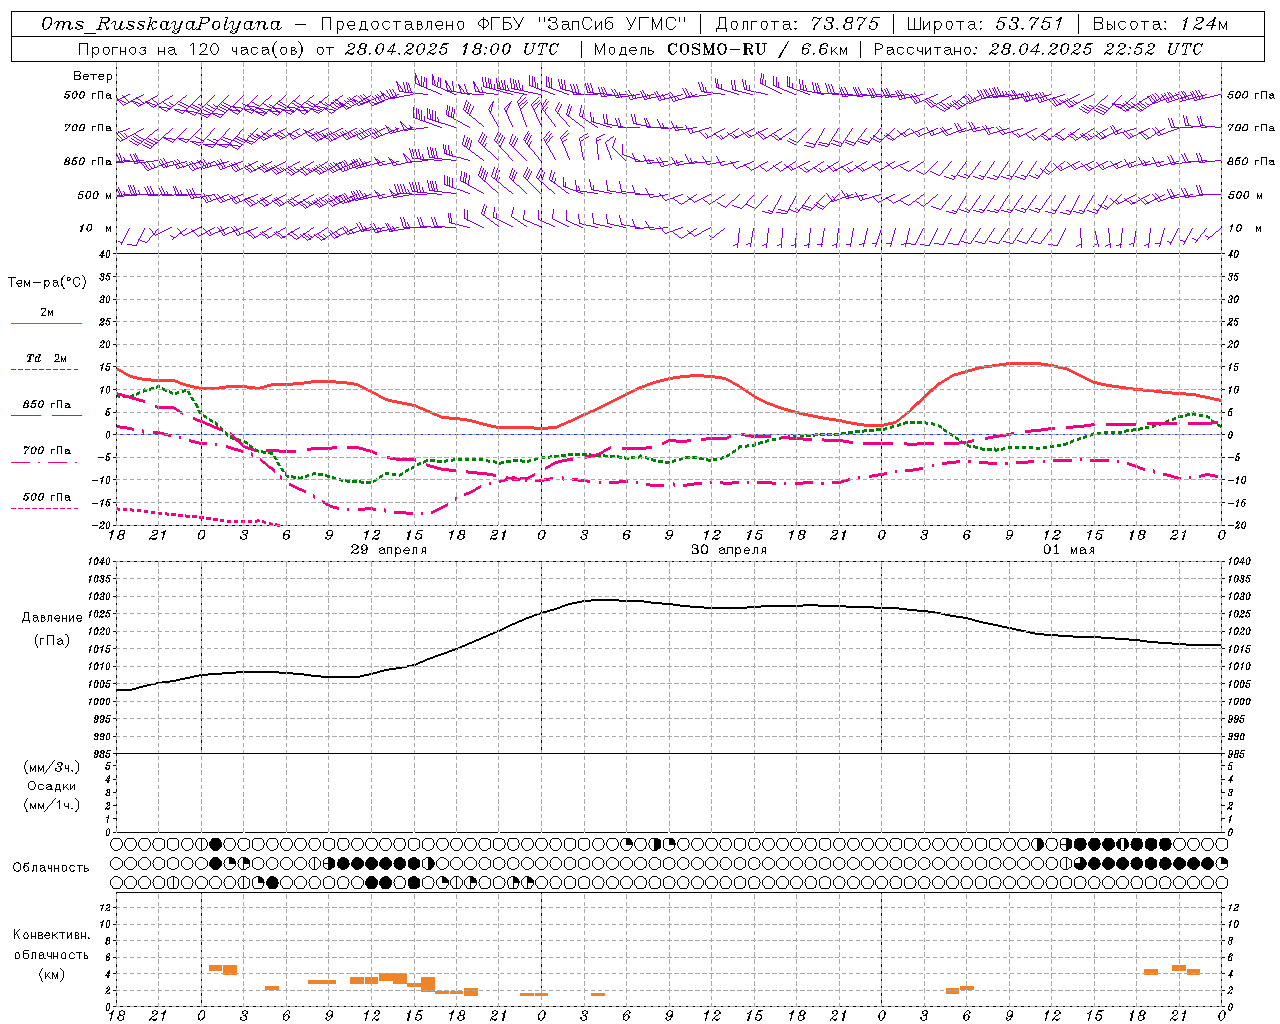
Task: Select the Широта: 53.751 value
Action: (985, 24)
